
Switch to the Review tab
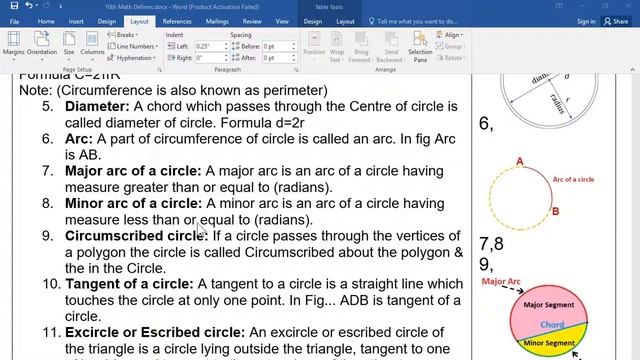(252, 21)
